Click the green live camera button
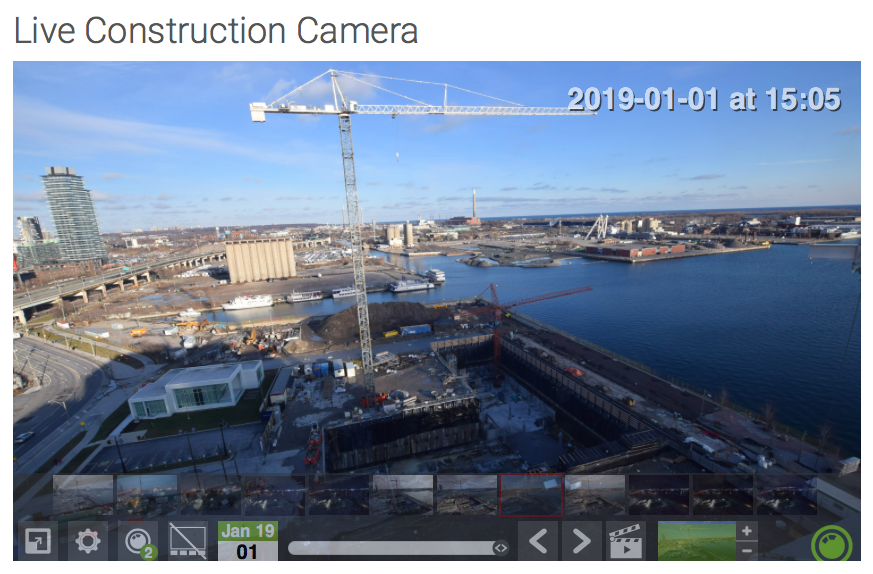873x574 pixels. click(831, 543)
